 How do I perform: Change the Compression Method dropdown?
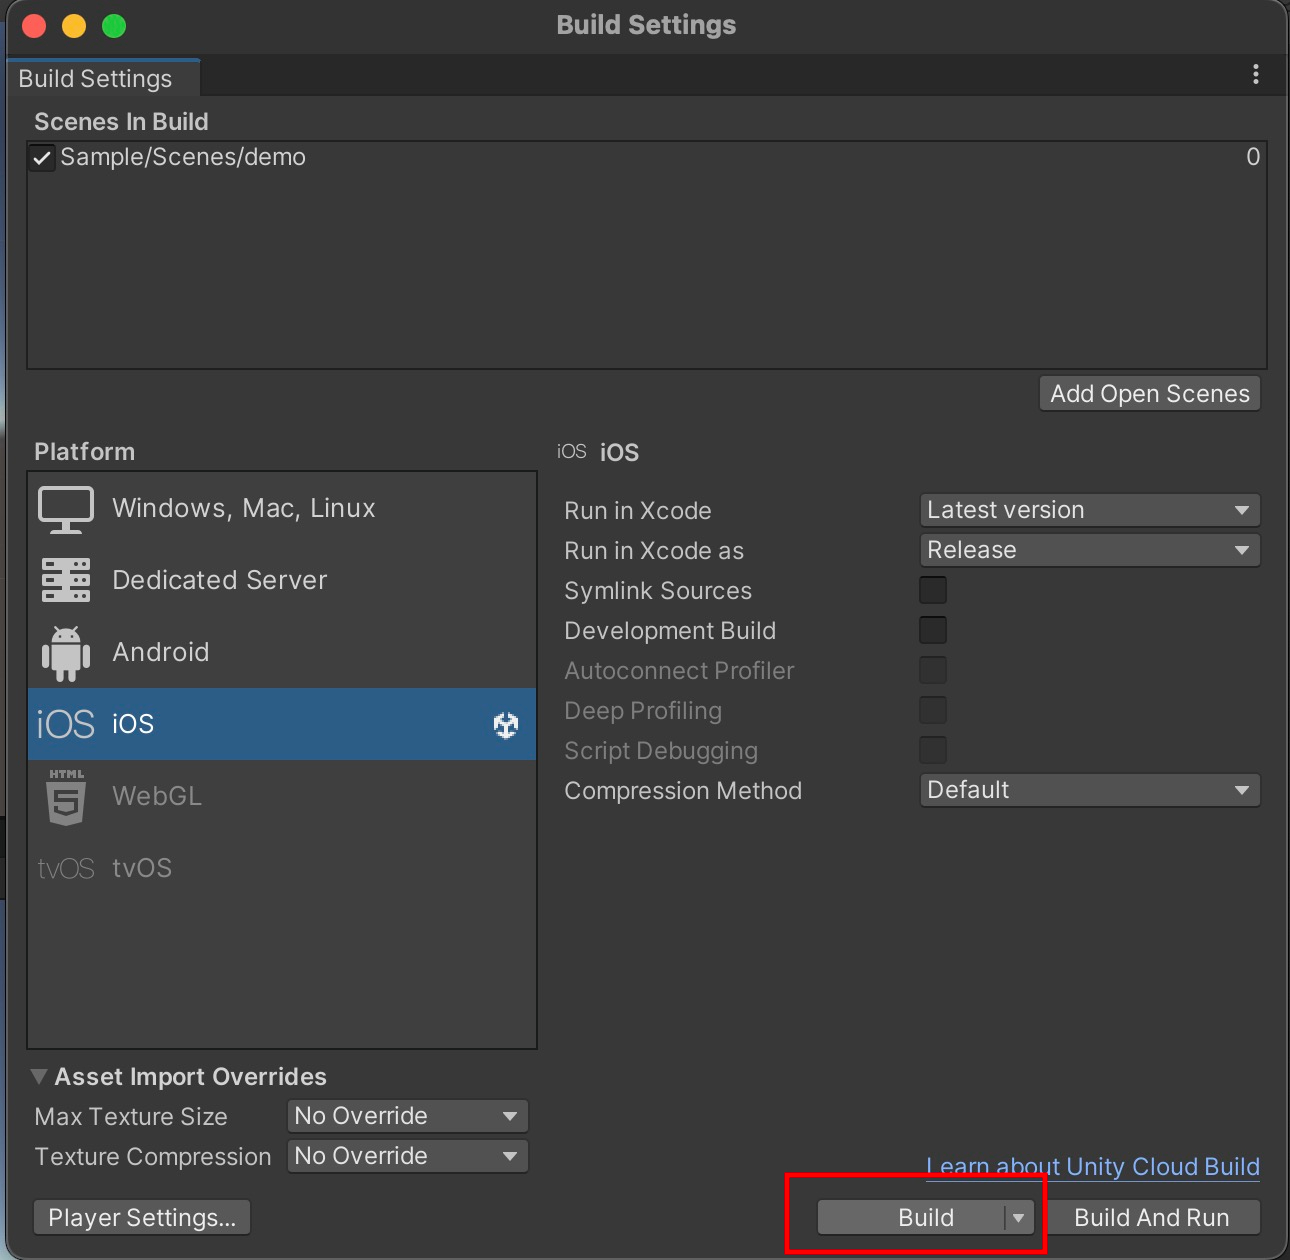1088,790
